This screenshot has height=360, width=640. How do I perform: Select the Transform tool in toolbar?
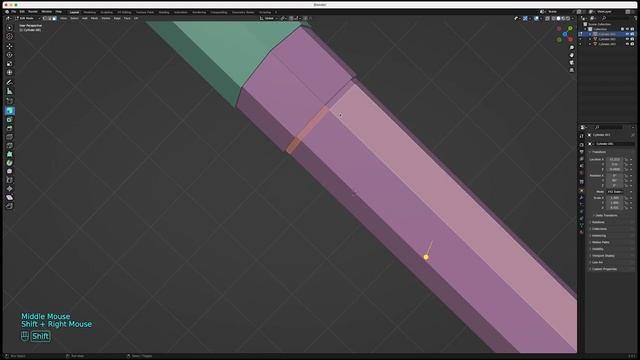(x=9, y=72)
